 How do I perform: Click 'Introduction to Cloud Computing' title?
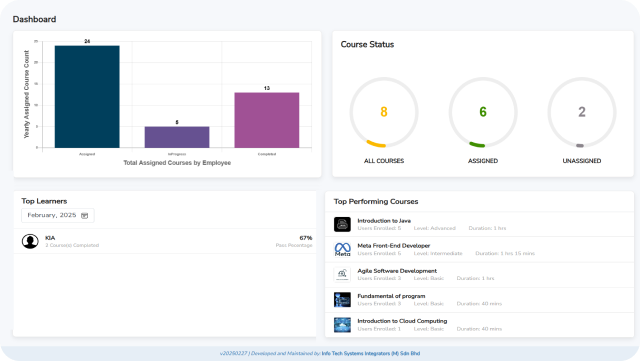(x=402, y=321)
